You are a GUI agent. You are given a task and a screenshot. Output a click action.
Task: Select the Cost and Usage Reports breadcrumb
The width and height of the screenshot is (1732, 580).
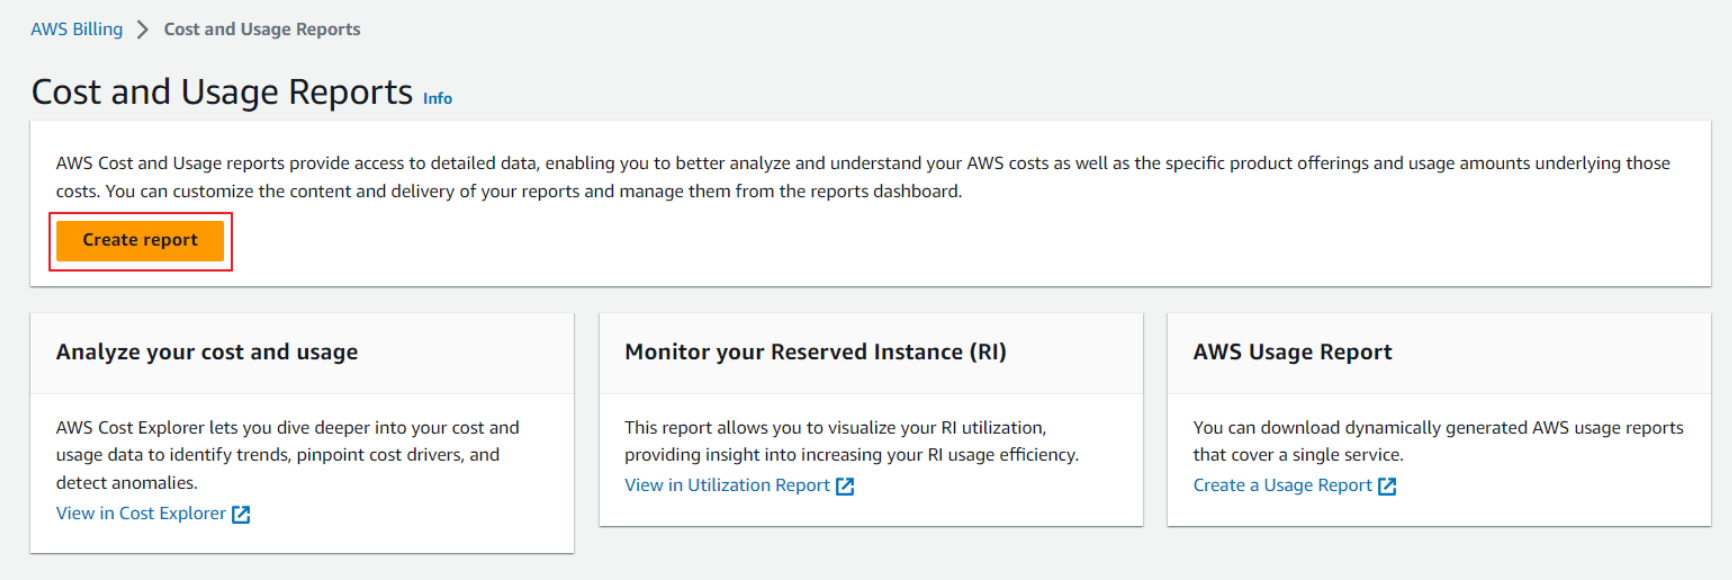click(x=262, y=29)
